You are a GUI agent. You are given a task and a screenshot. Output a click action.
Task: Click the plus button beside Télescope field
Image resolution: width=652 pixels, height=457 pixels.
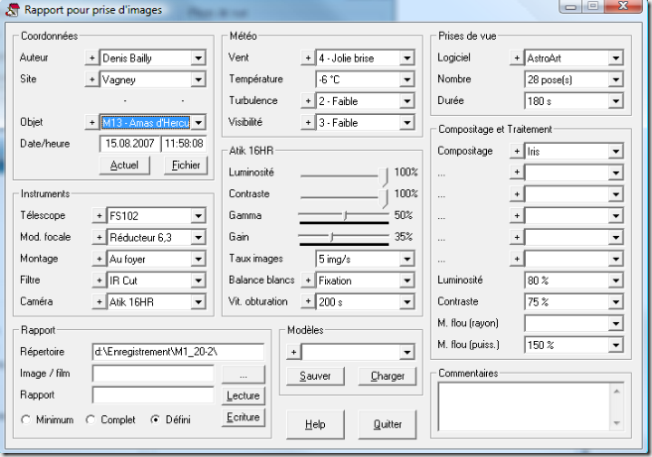click(x=98, y=215)
